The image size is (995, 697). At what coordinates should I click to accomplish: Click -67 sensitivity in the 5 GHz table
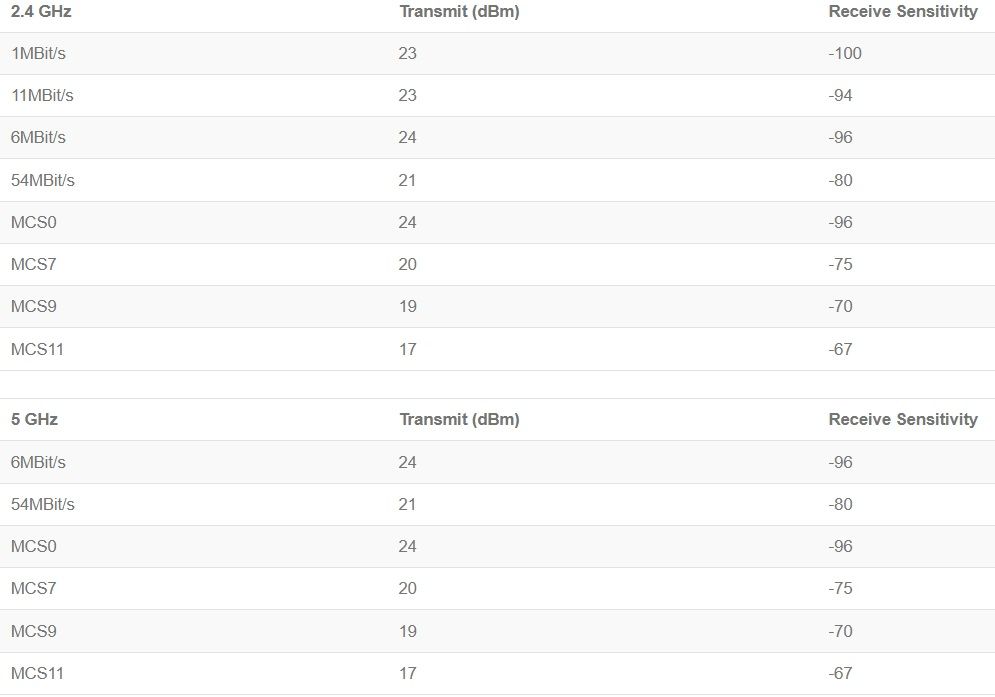tap(840, 674)
